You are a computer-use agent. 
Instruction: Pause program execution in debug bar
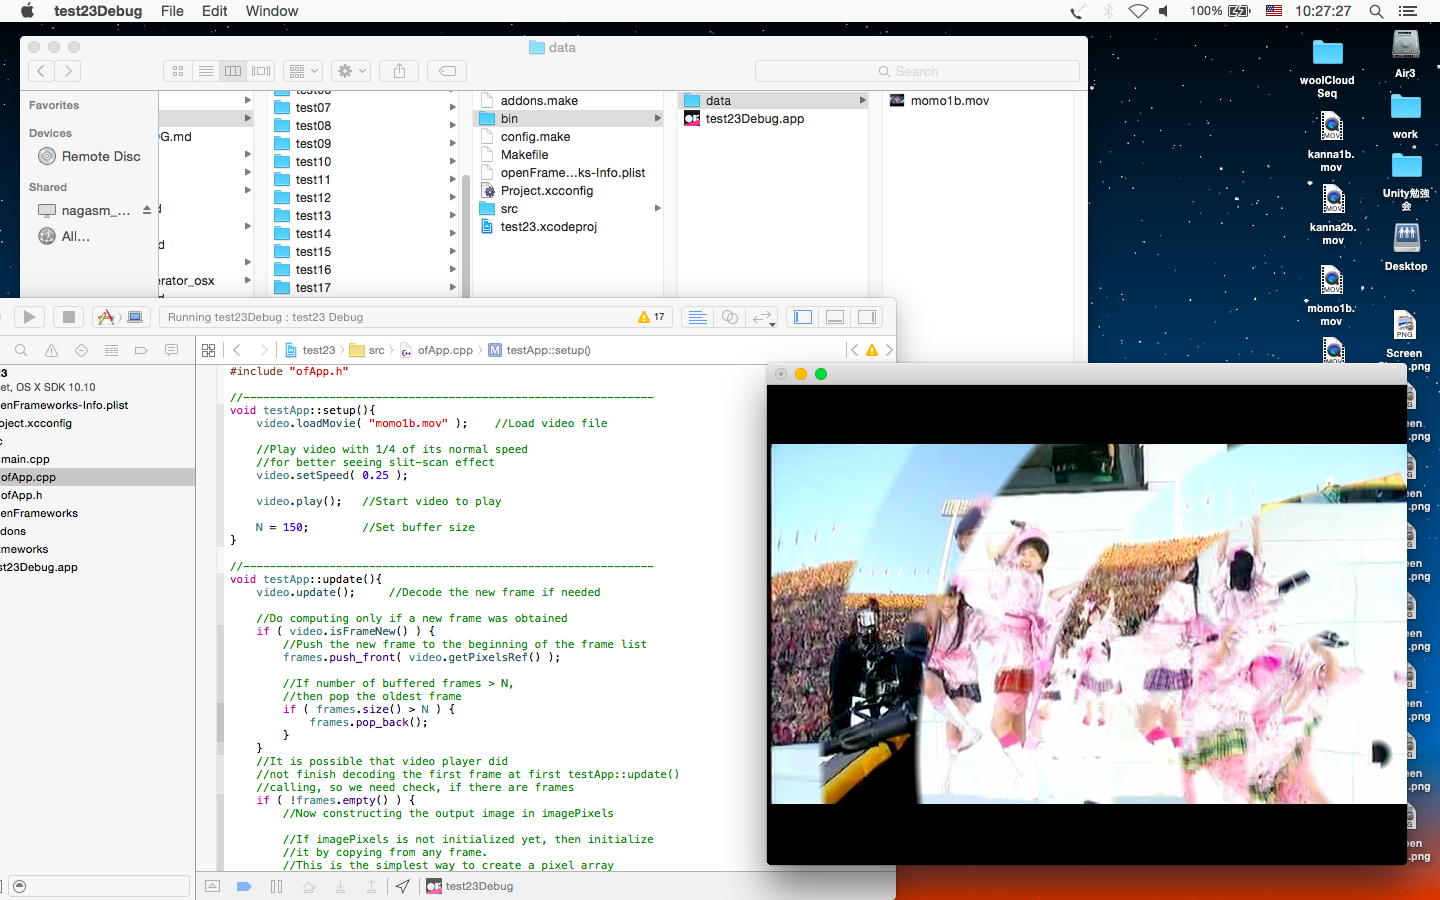(276, 886)
